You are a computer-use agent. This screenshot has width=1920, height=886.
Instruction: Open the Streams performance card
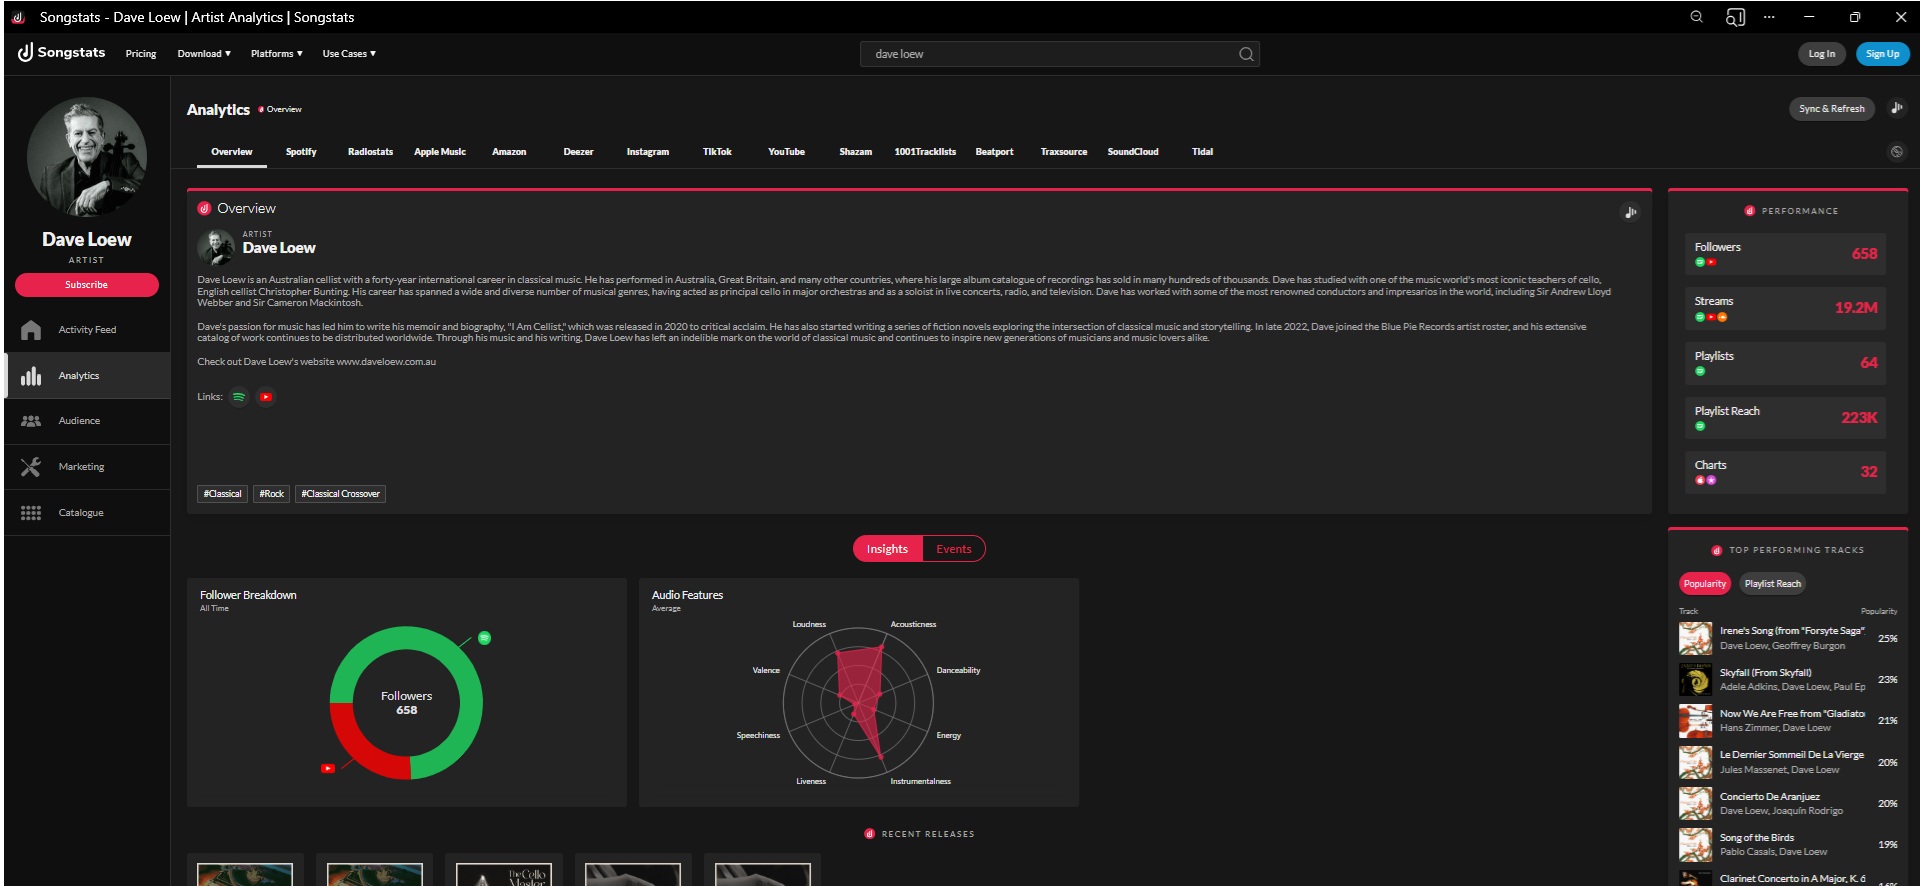1785,308
